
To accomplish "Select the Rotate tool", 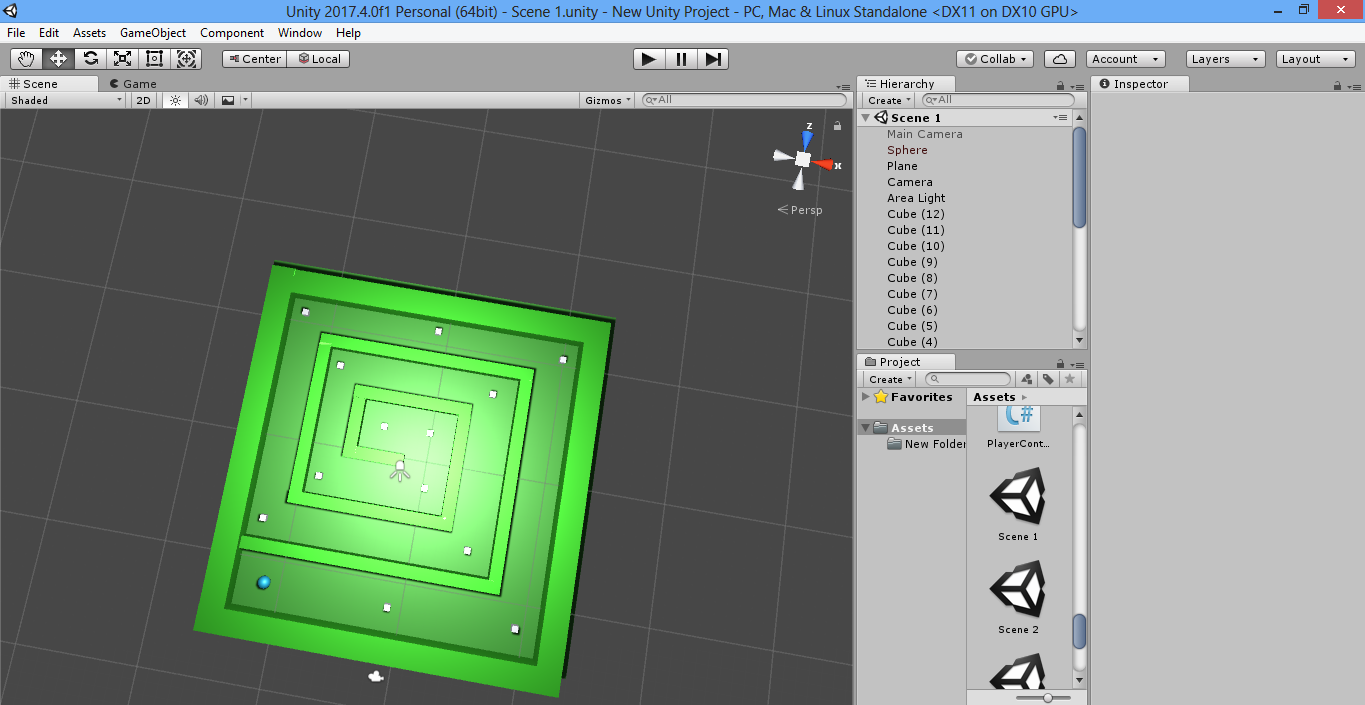I will (x=91, y=59).
